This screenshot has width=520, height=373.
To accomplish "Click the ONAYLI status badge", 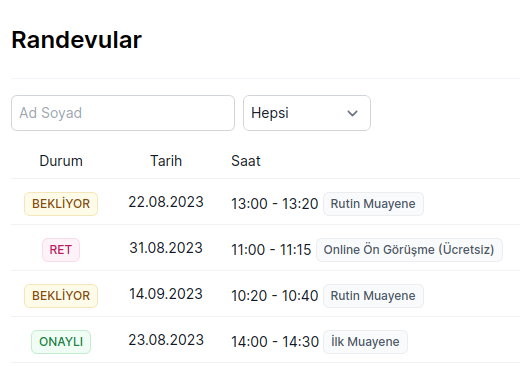I will tap(61, 342).
